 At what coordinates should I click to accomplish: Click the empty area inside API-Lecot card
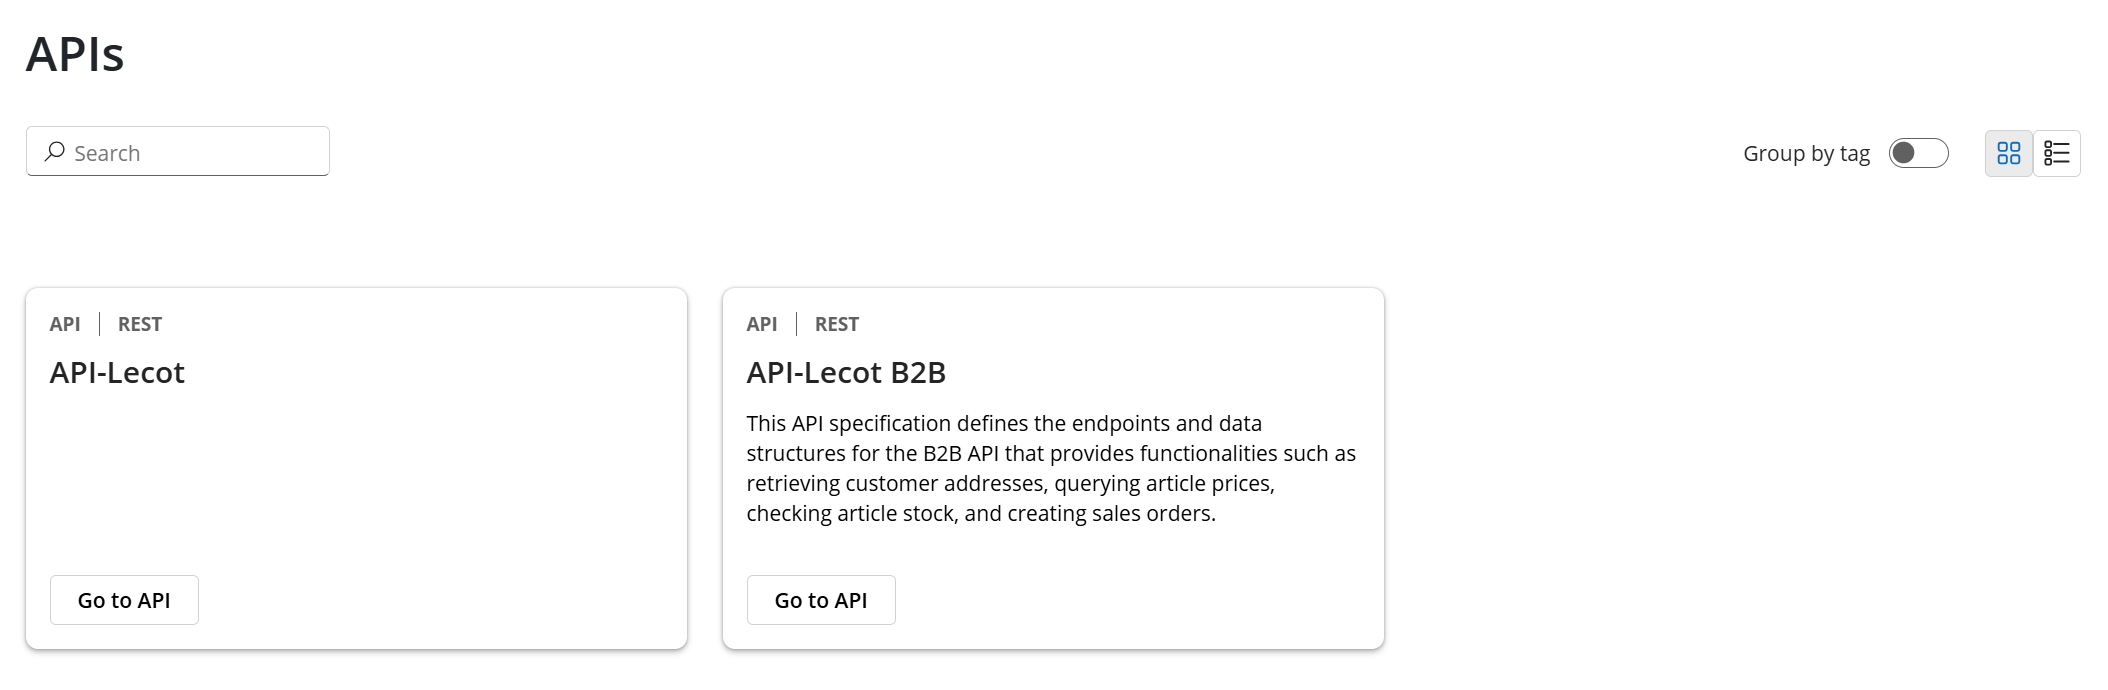[x=356, y=480]
